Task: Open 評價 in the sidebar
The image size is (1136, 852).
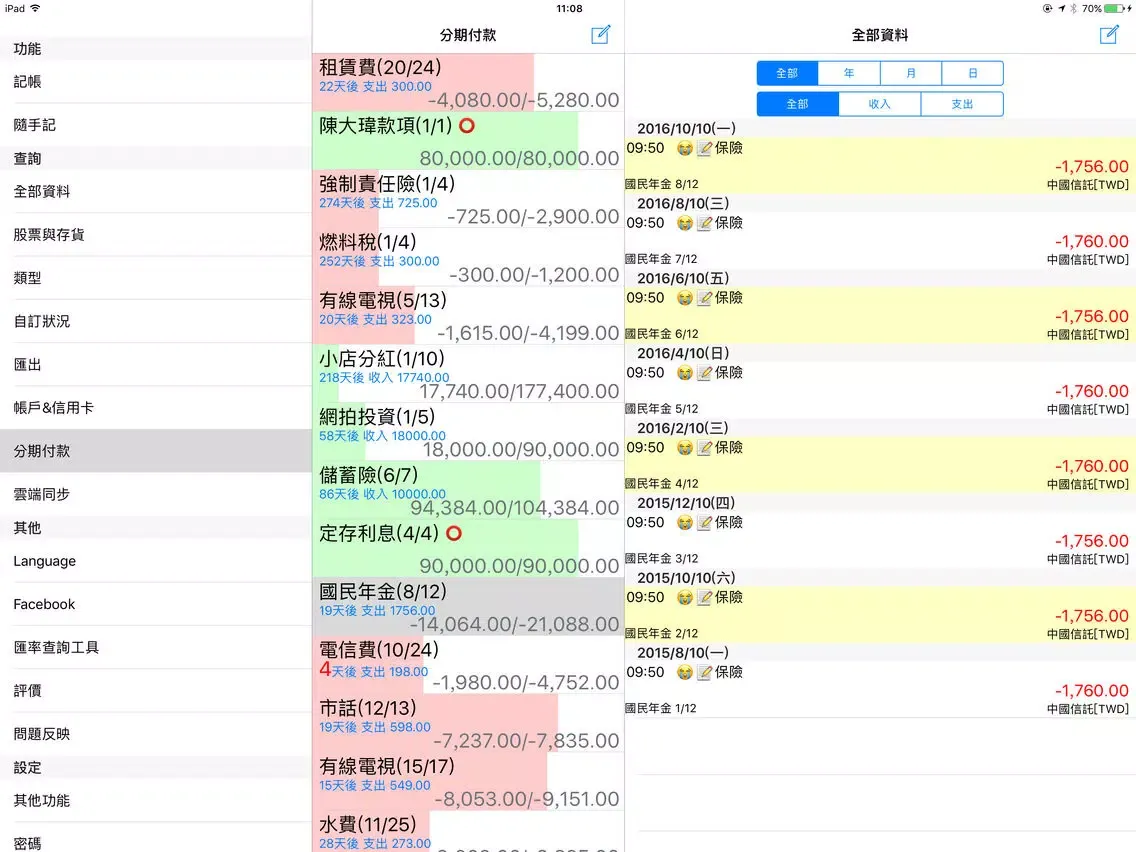Action: click(156, 691)
